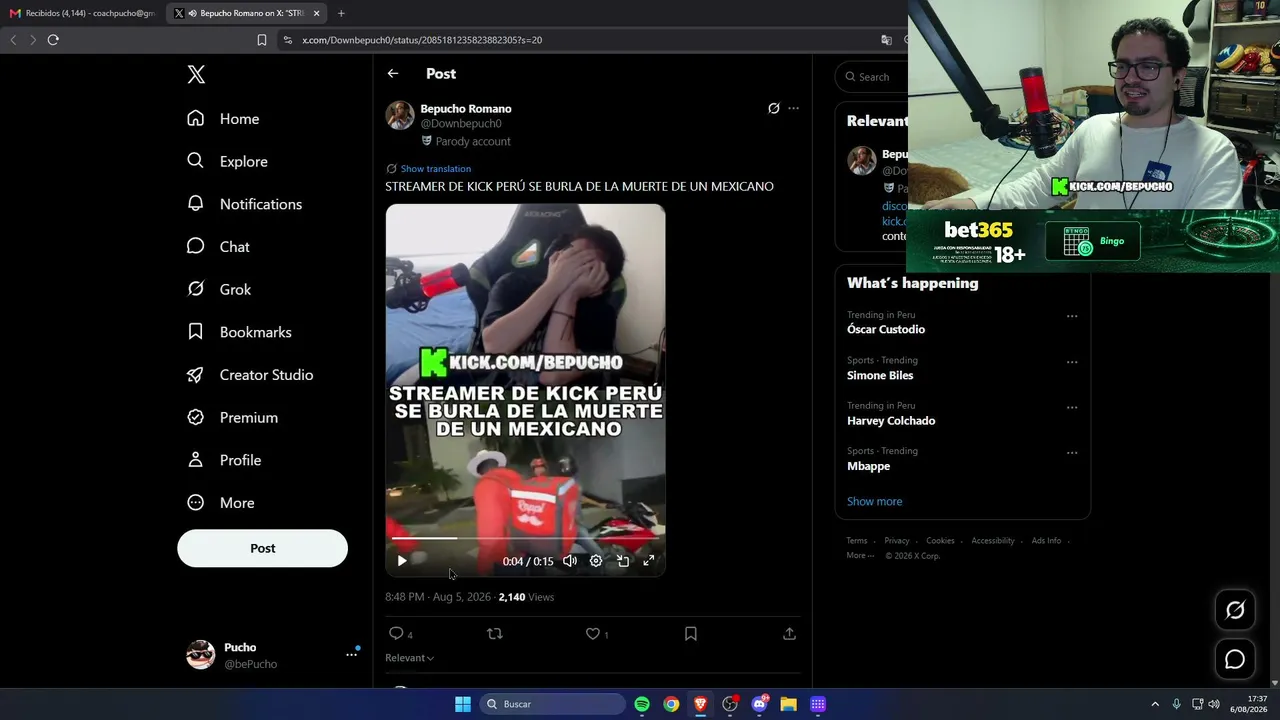Open more options for Simone Biles trend

pos(1072,362)
